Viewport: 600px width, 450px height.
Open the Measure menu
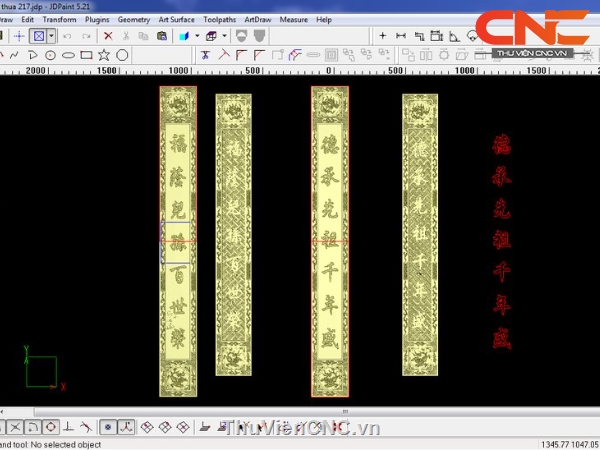293,20
